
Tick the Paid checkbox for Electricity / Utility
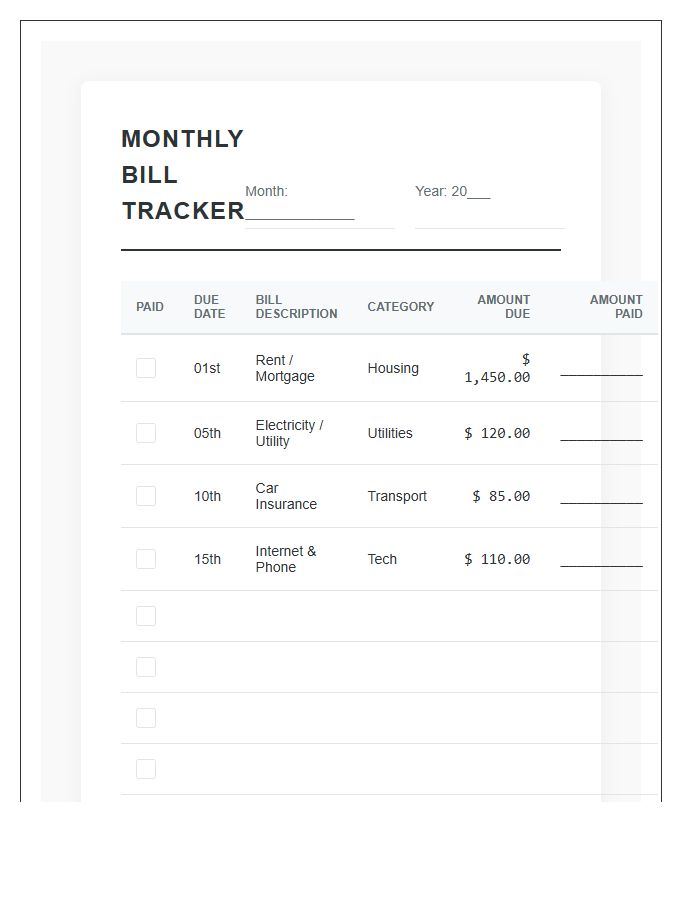146,433
